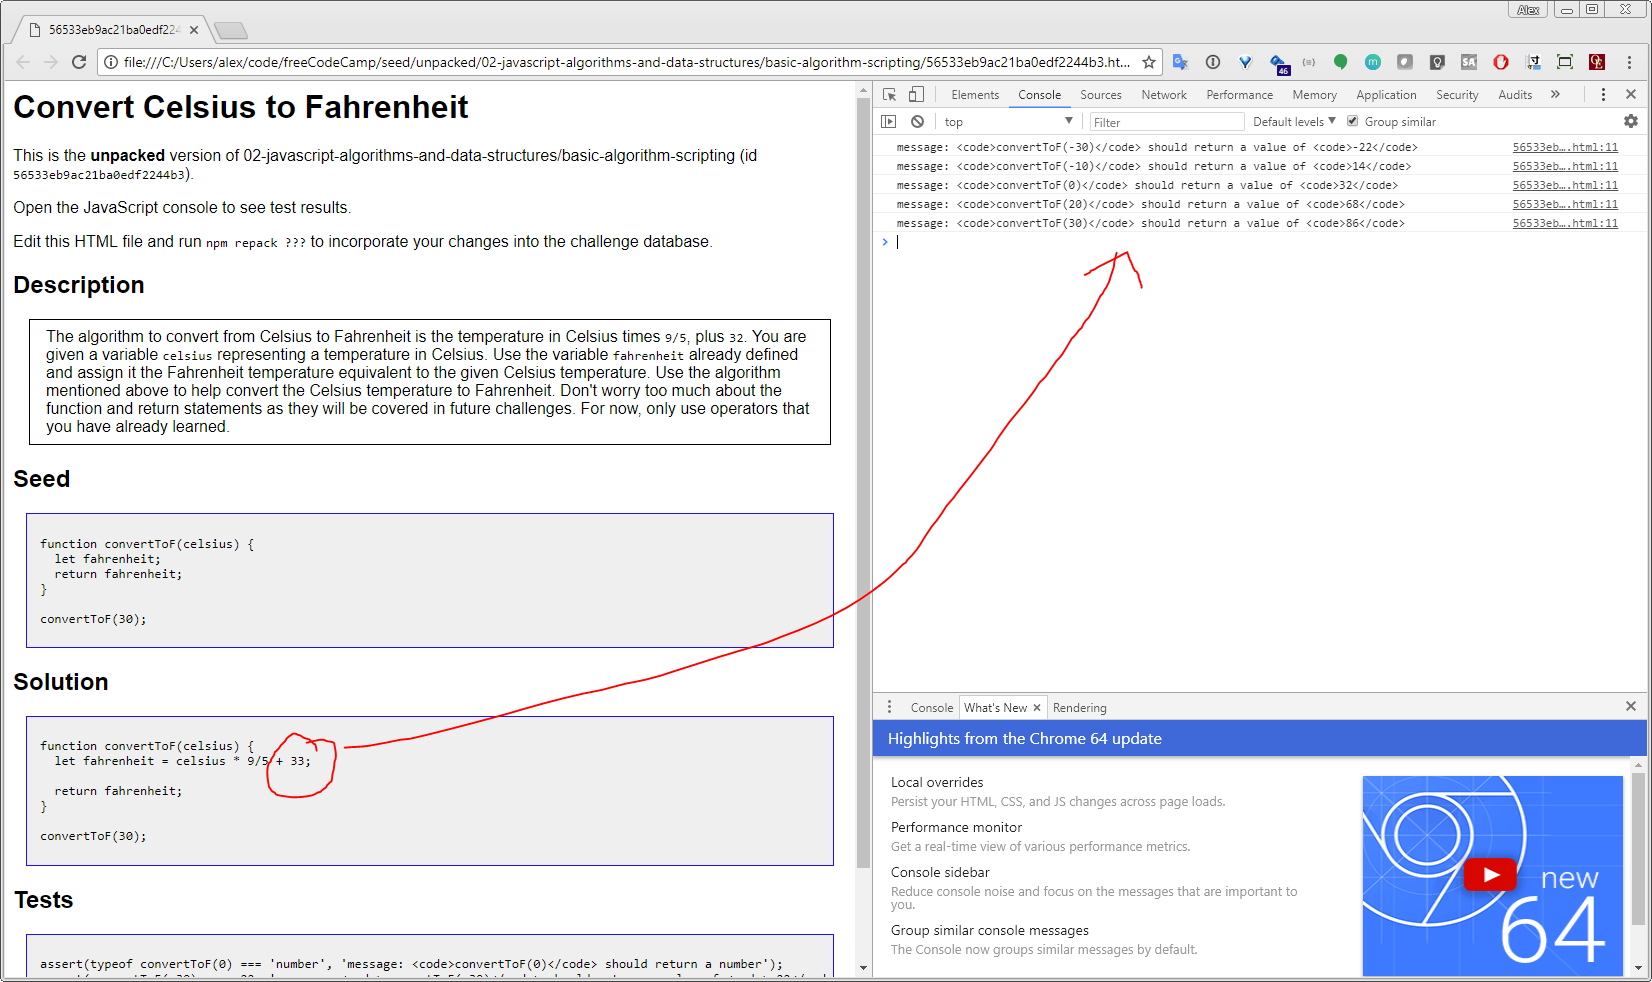Toggle the DevTools device toolbar

[916, 94]
